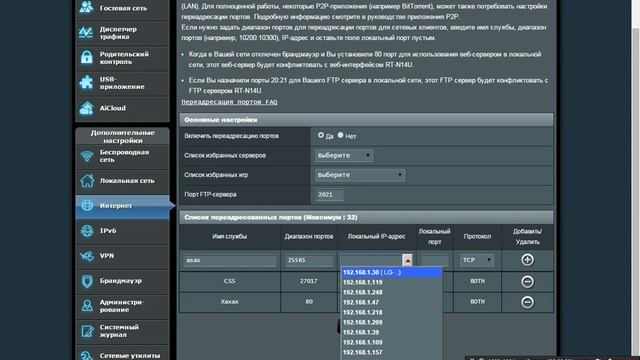This screenshot has width=640, height=360.
Task: Select 192.168.1.218 from IP list
Action: [x=391, y=312]
